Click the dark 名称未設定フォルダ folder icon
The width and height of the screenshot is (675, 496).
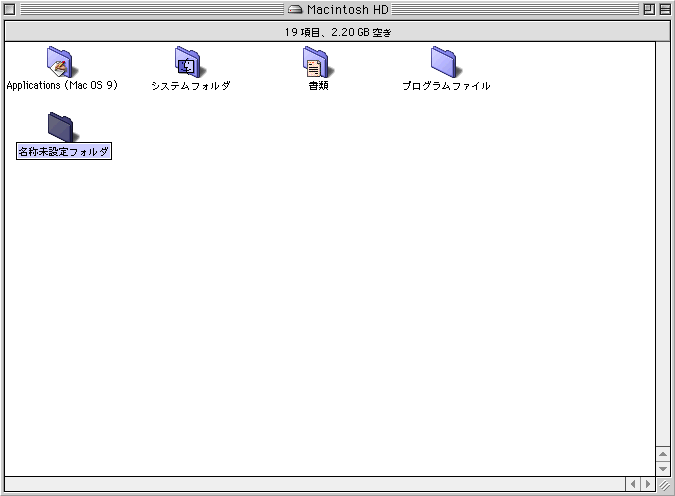pos(62,127)
